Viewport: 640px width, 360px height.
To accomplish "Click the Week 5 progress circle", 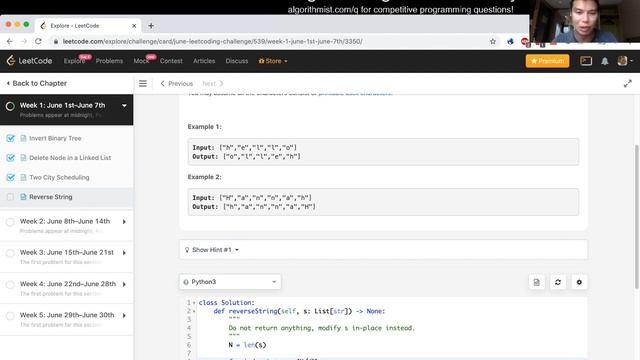I will pyautogui.click(x=10, y=316).
